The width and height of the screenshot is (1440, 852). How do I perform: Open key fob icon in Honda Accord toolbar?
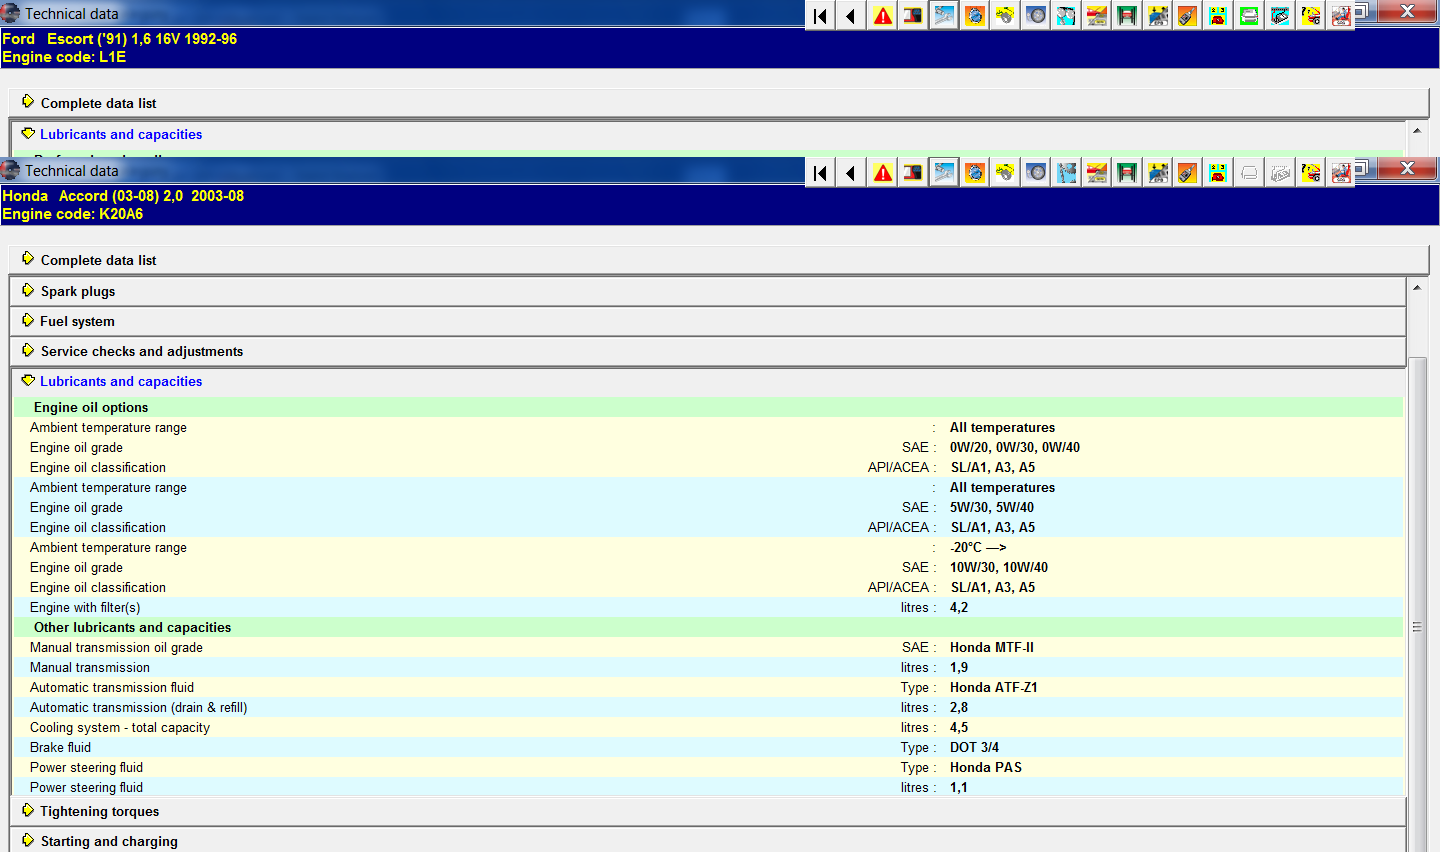point(1187,173)
